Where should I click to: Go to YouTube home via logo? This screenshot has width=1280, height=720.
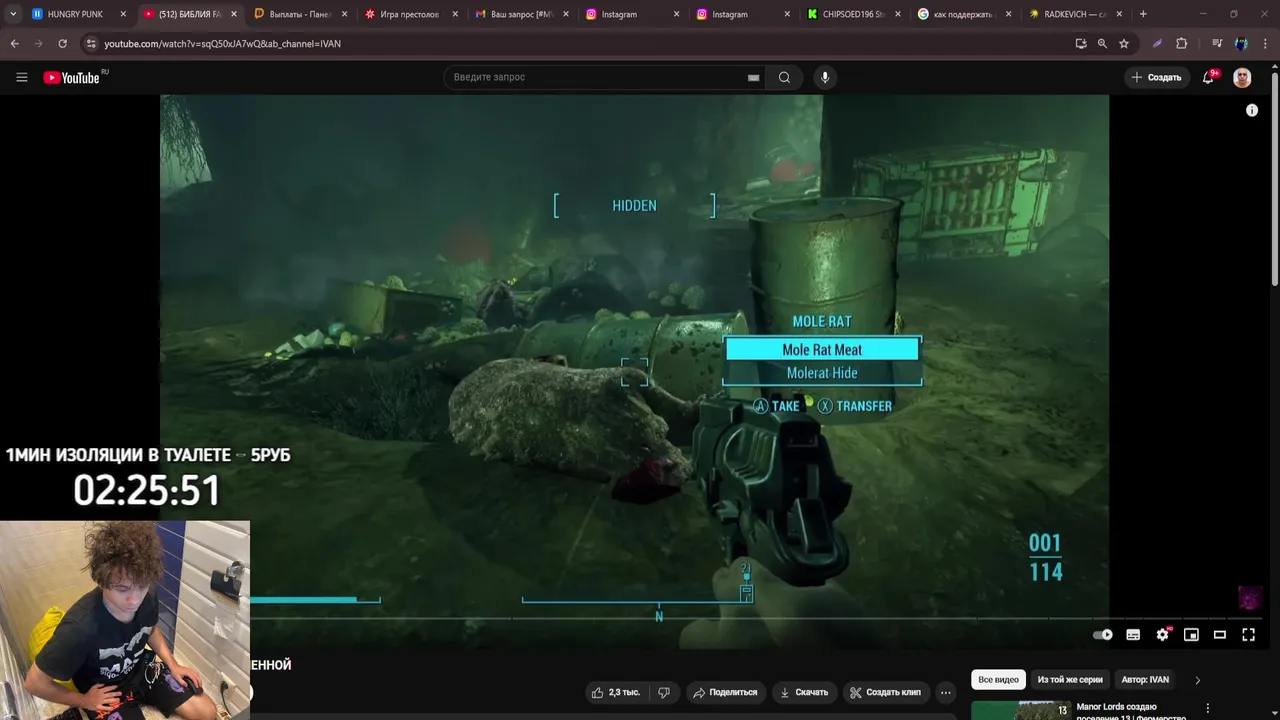[75, 77]
